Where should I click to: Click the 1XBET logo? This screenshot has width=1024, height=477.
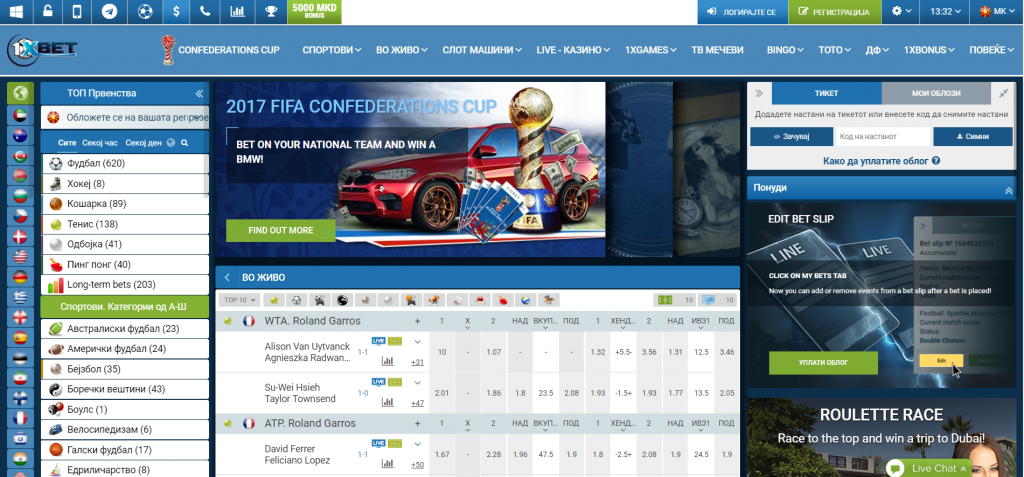coord(42,50)
